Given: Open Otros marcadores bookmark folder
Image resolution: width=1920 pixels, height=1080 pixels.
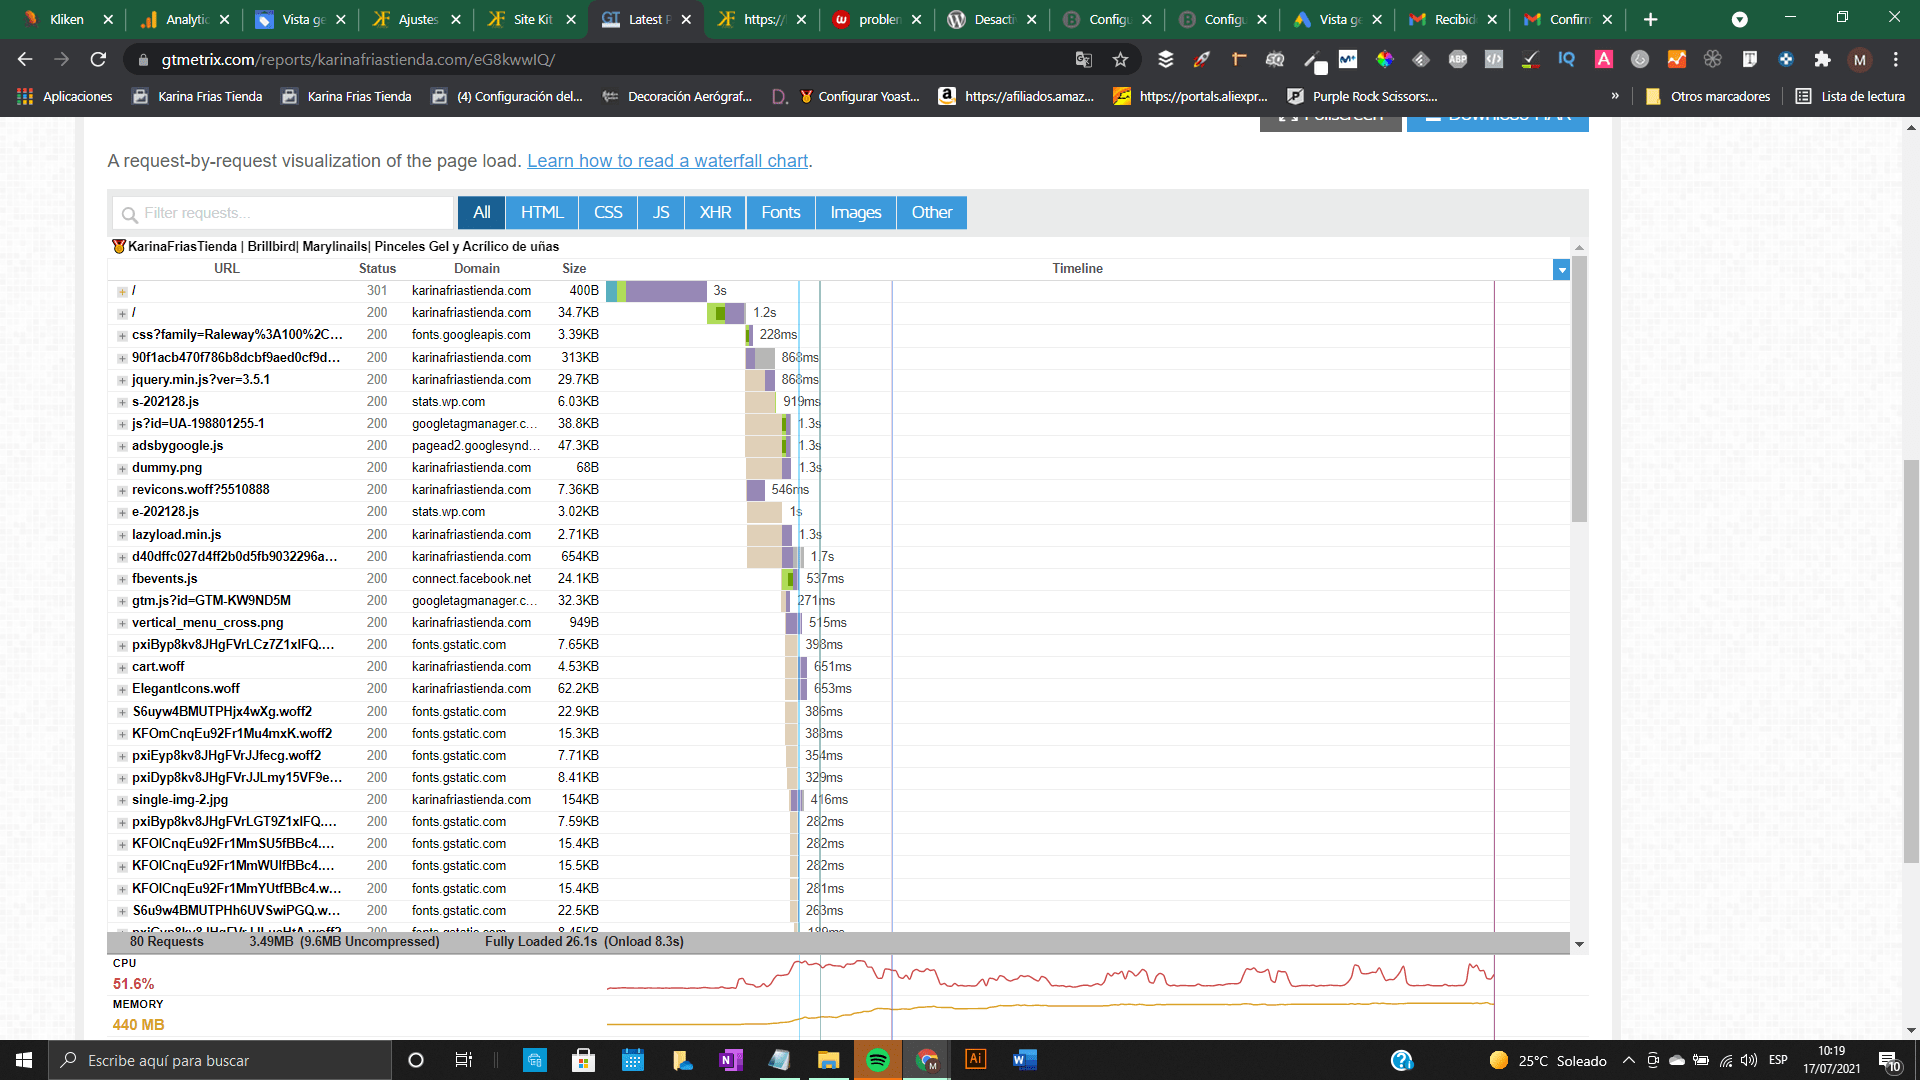Looking at the screenshot, I should click(1708, 96).
